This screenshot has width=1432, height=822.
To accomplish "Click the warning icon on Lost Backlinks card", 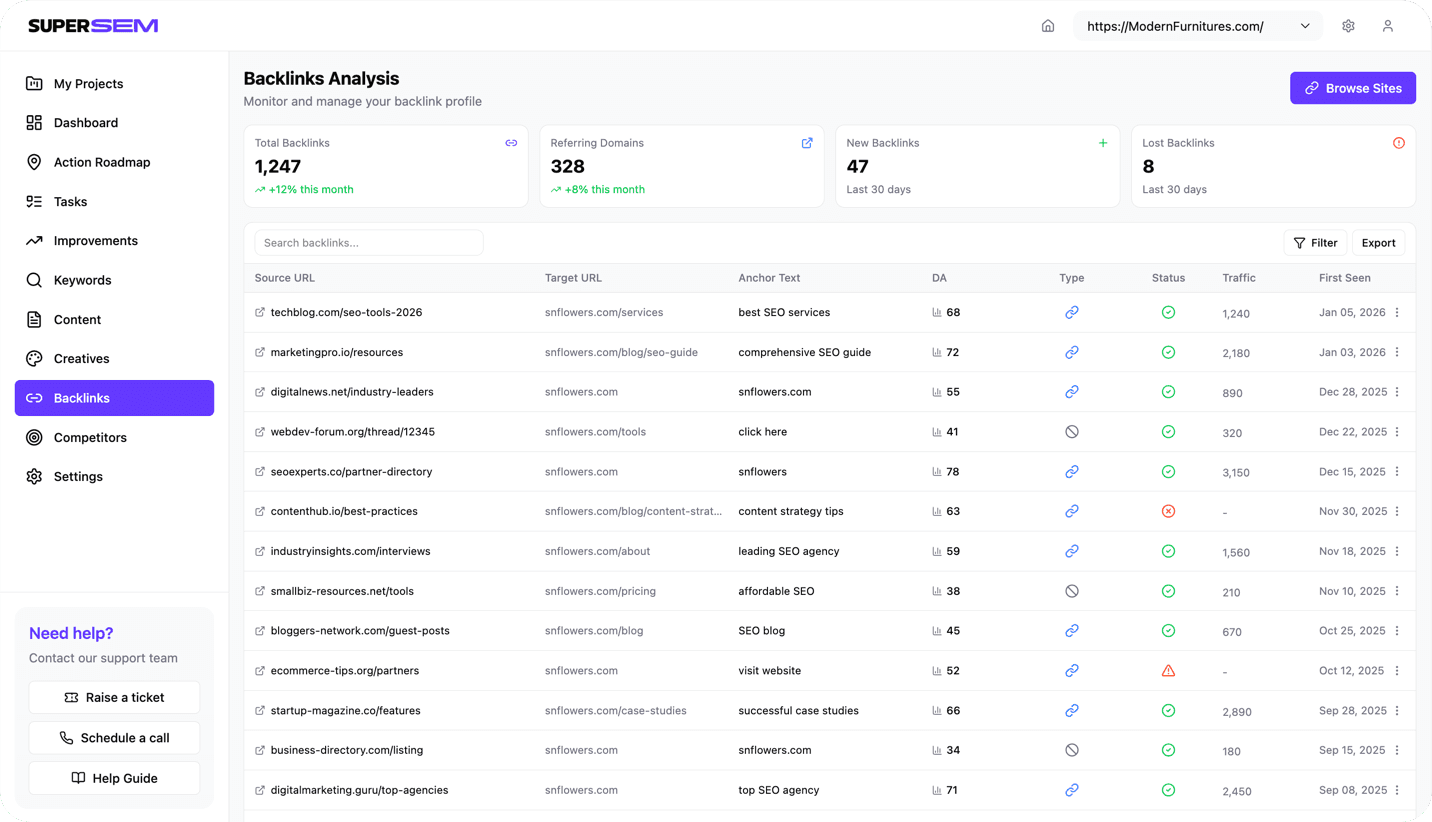I will coord(1398,143).
